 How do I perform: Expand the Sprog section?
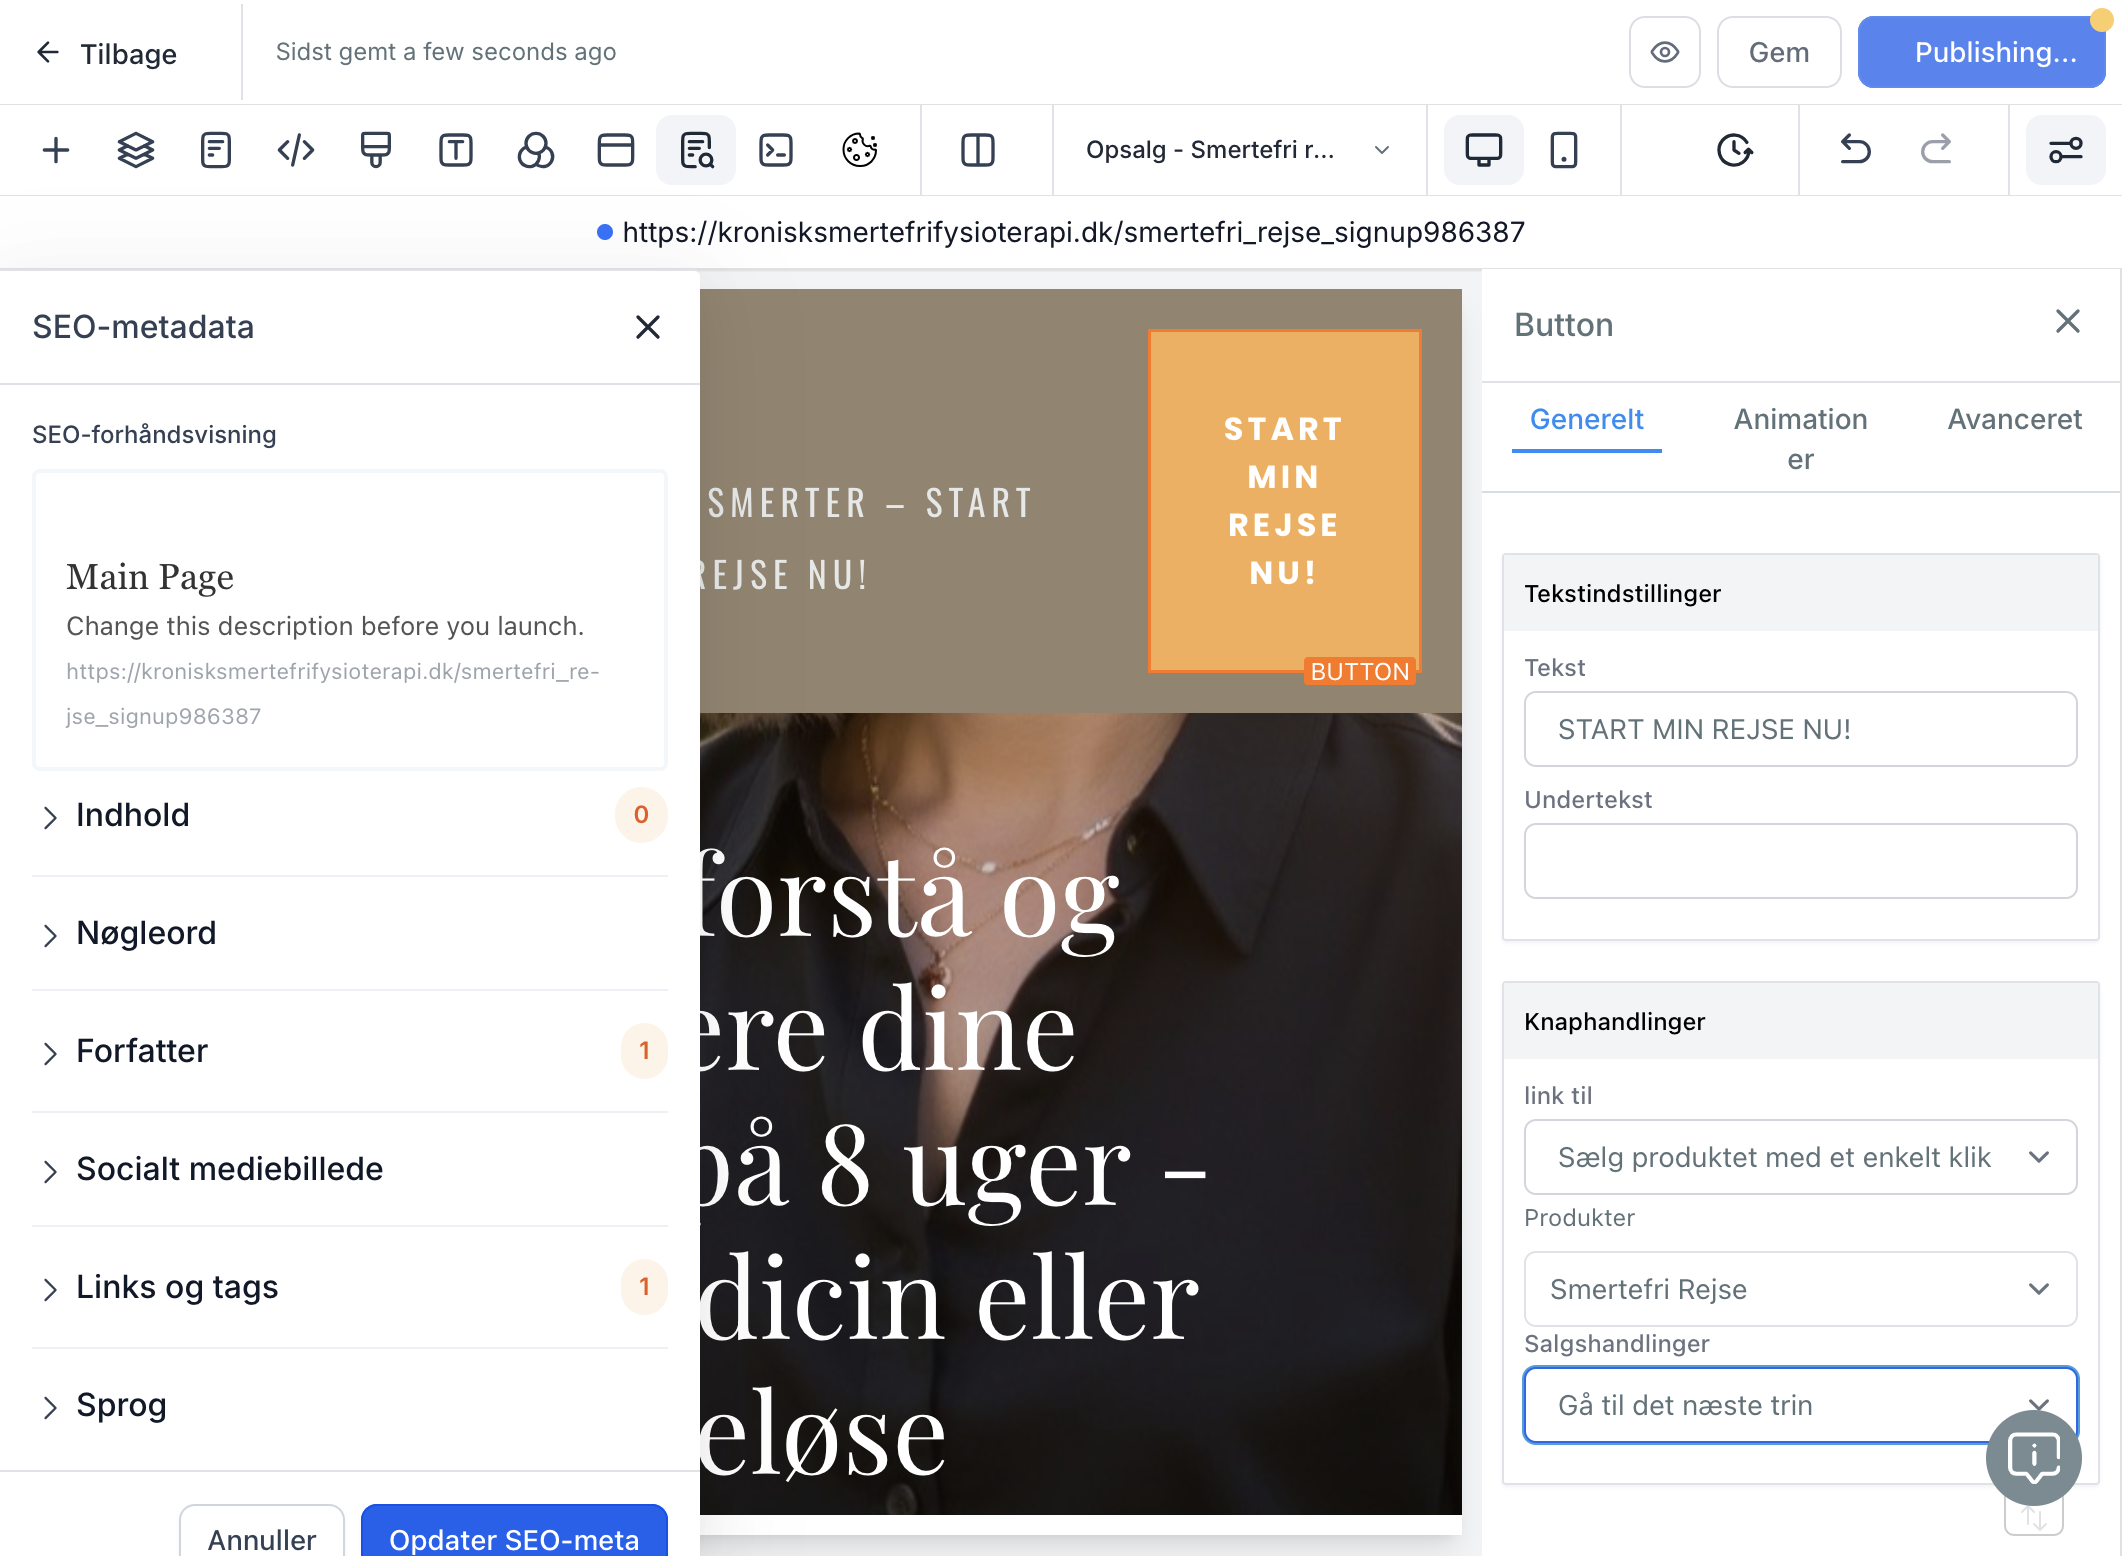pos(350,1405)
